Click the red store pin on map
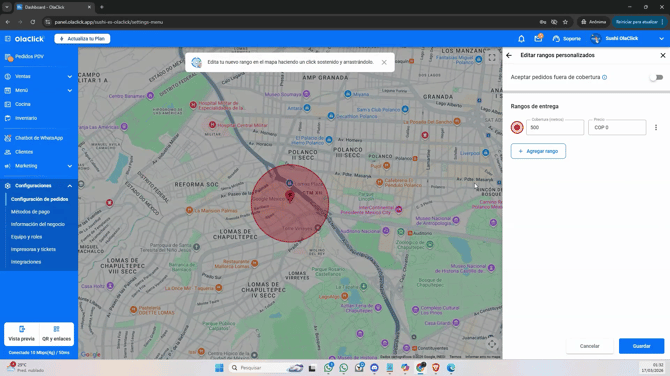The height and width of the screenshot is (376, 670). pyautogui.click(x=290, y=197)
